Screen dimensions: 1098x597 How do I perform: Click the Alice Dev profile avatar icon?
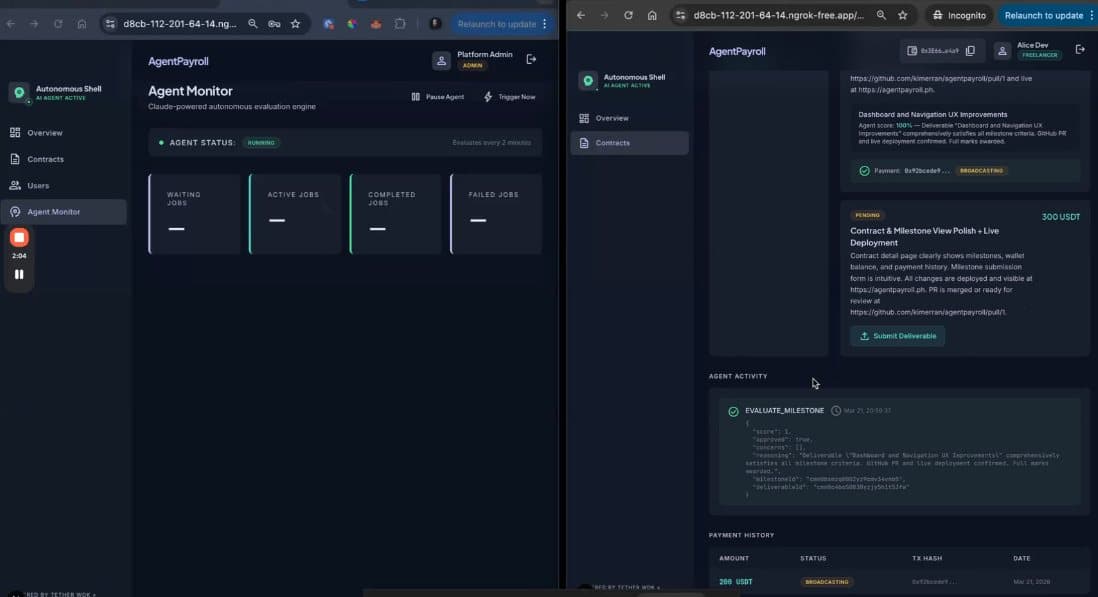click(x=1001, y=50)
